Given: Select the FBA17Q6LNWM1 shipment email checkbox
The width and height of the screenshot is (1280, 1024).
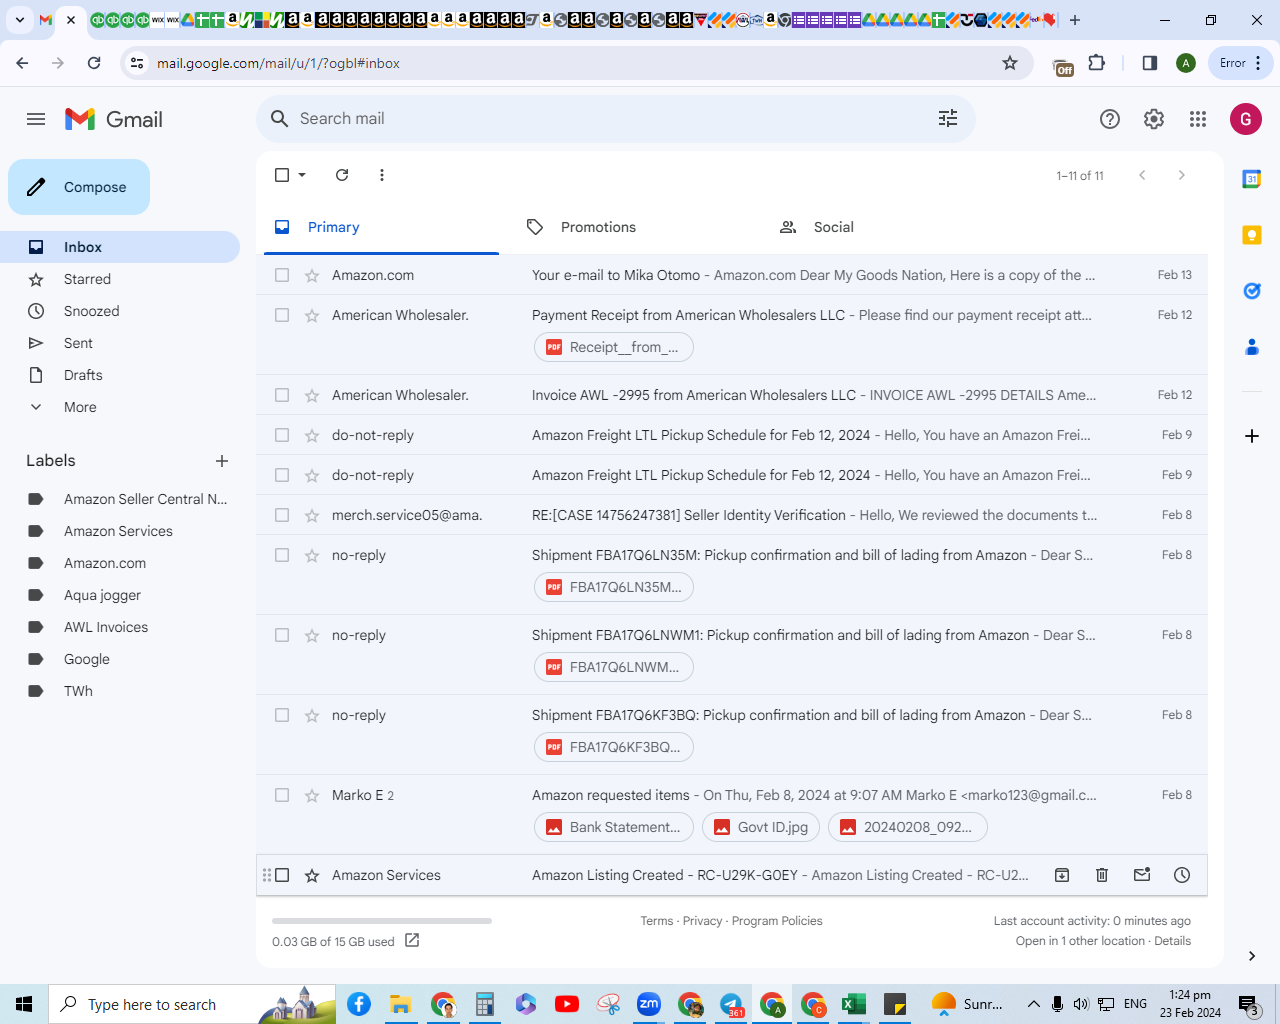Looking at the screenshot, I should (x=282, y=635).
